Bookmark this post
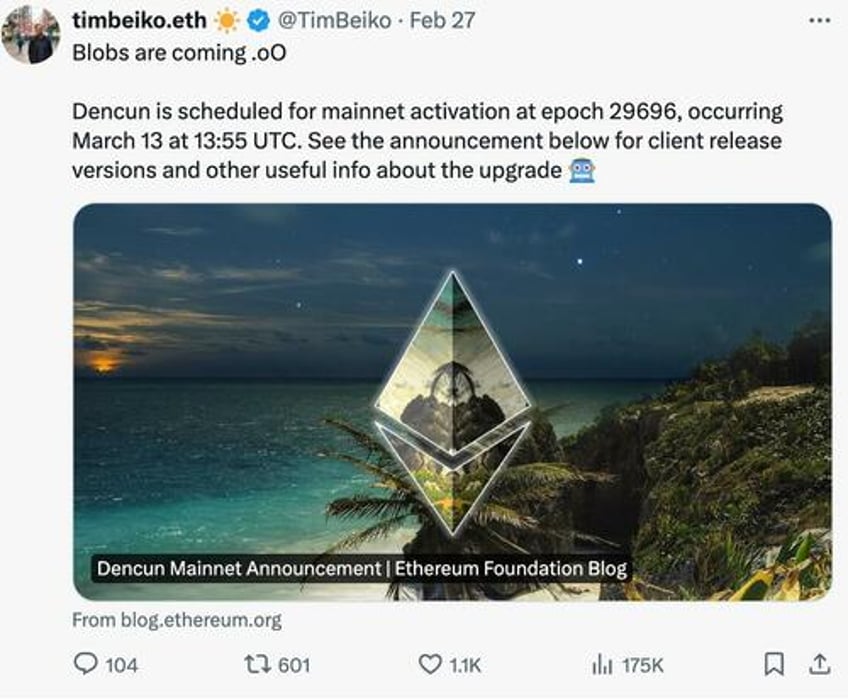Viewport: 848px width, 700px height. (x=773, y=664)
